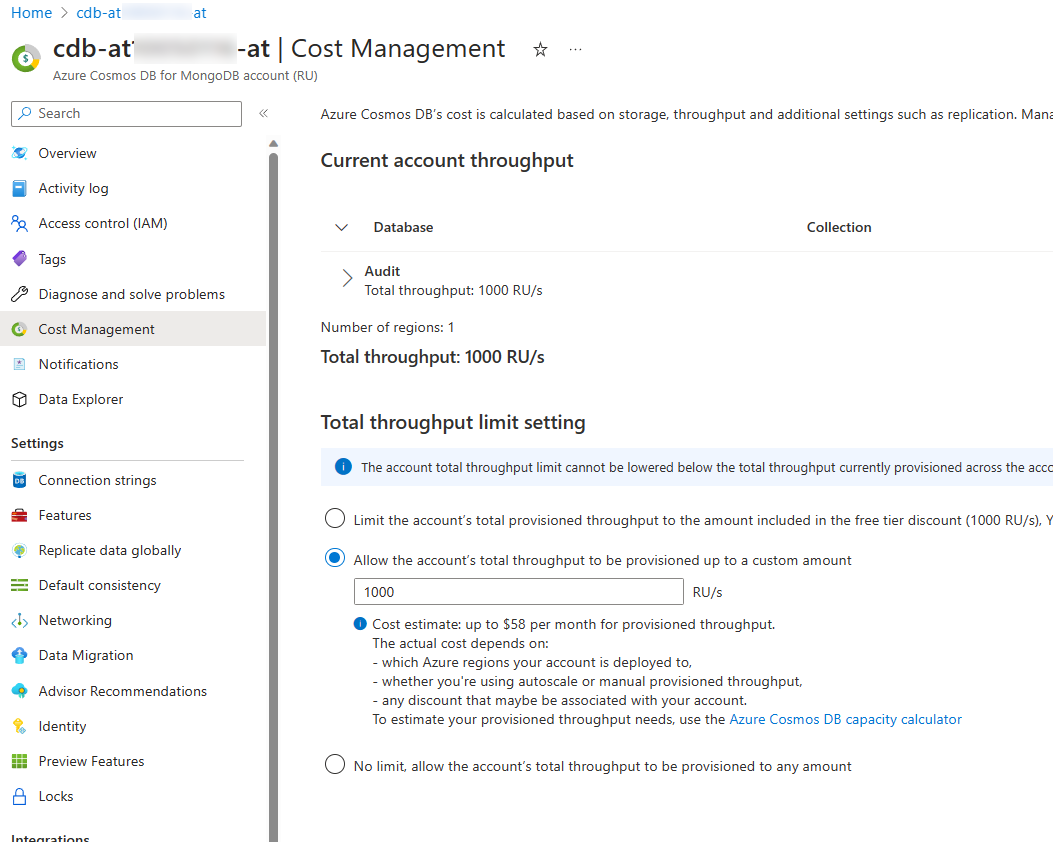This screenshot has height=842, width=1053.
Task: Select limit throughput to free tier discount radio
Action: [x=334, y=519]
